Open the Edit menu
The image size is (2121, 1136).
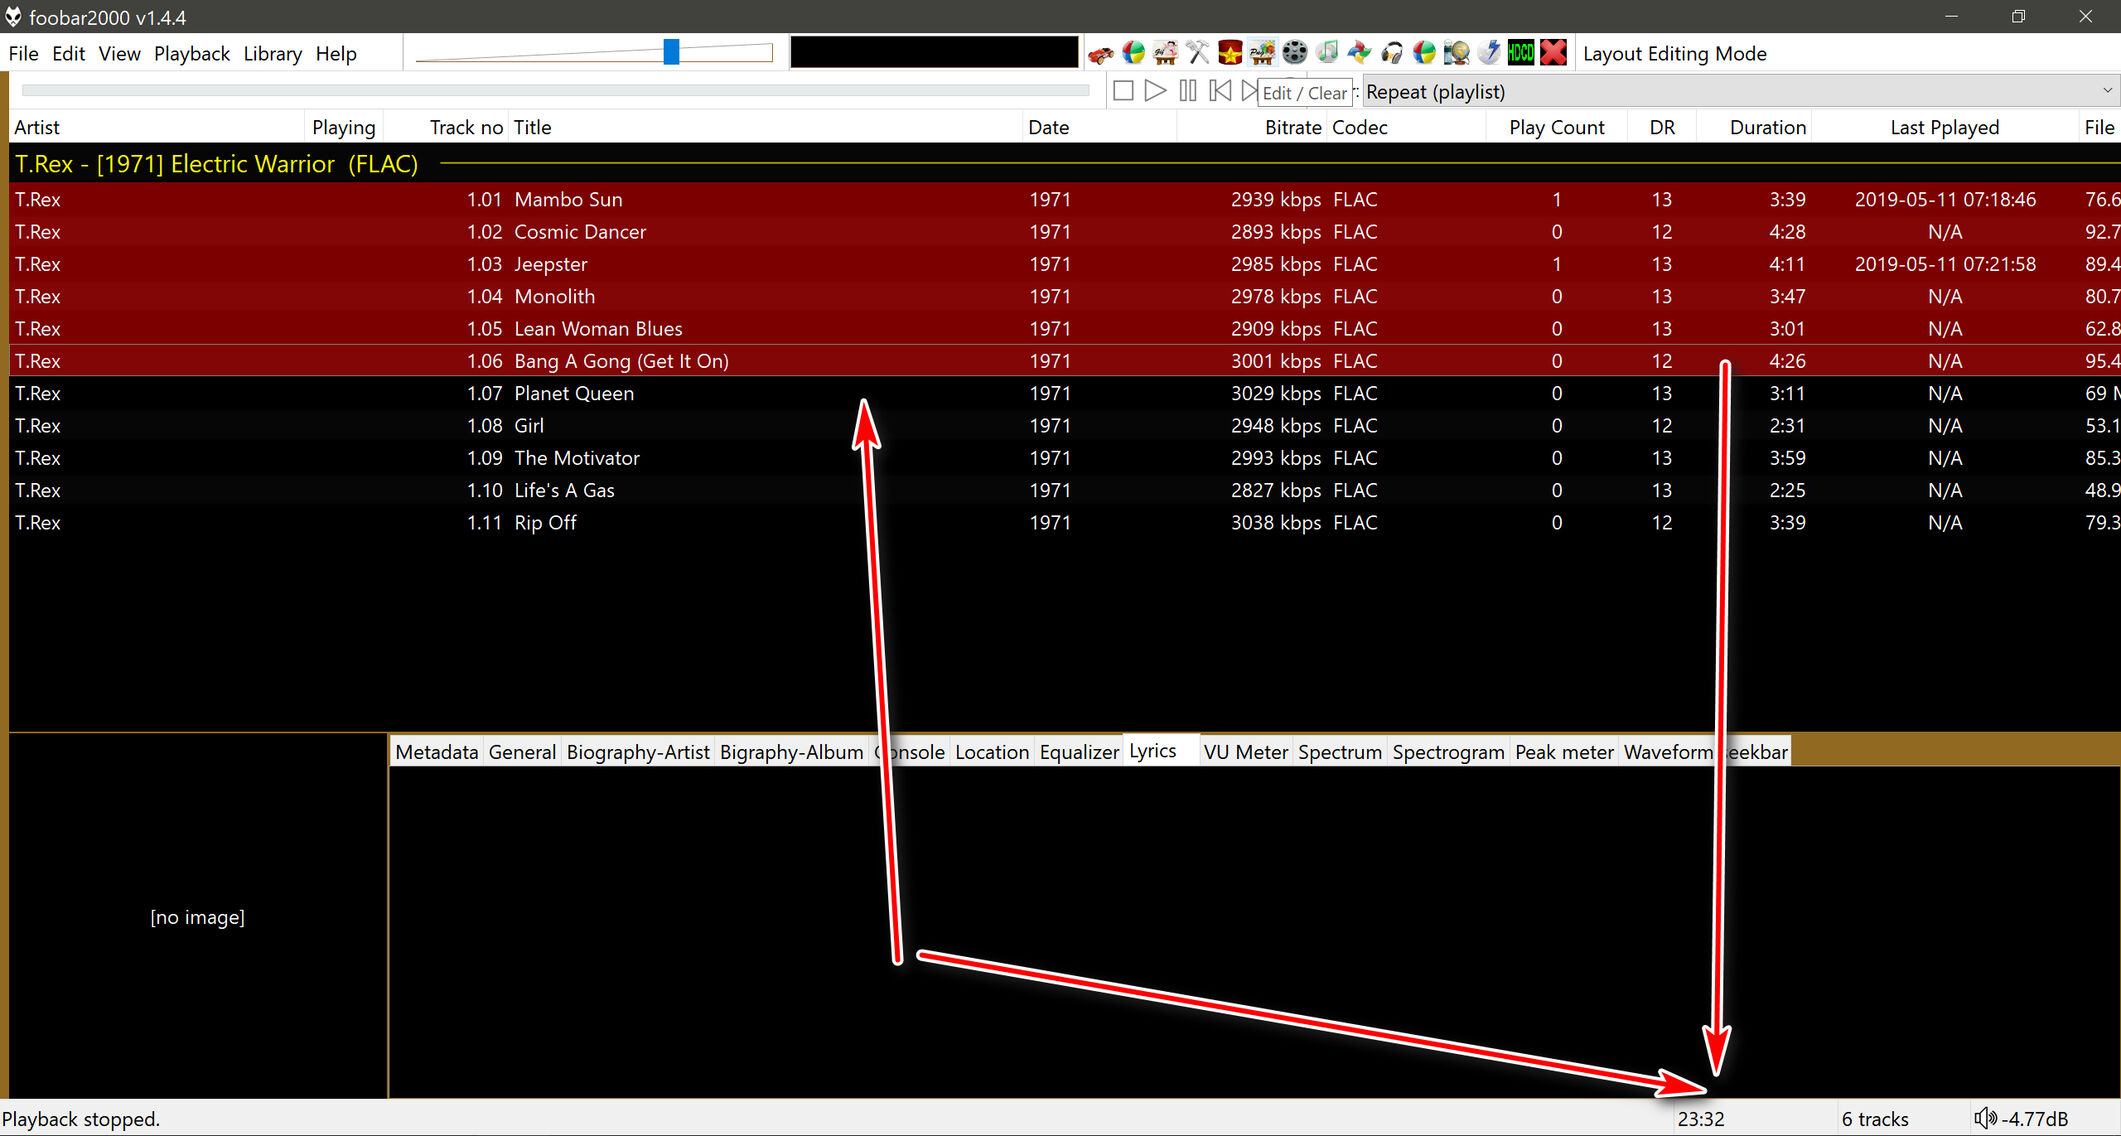(68, 54)
